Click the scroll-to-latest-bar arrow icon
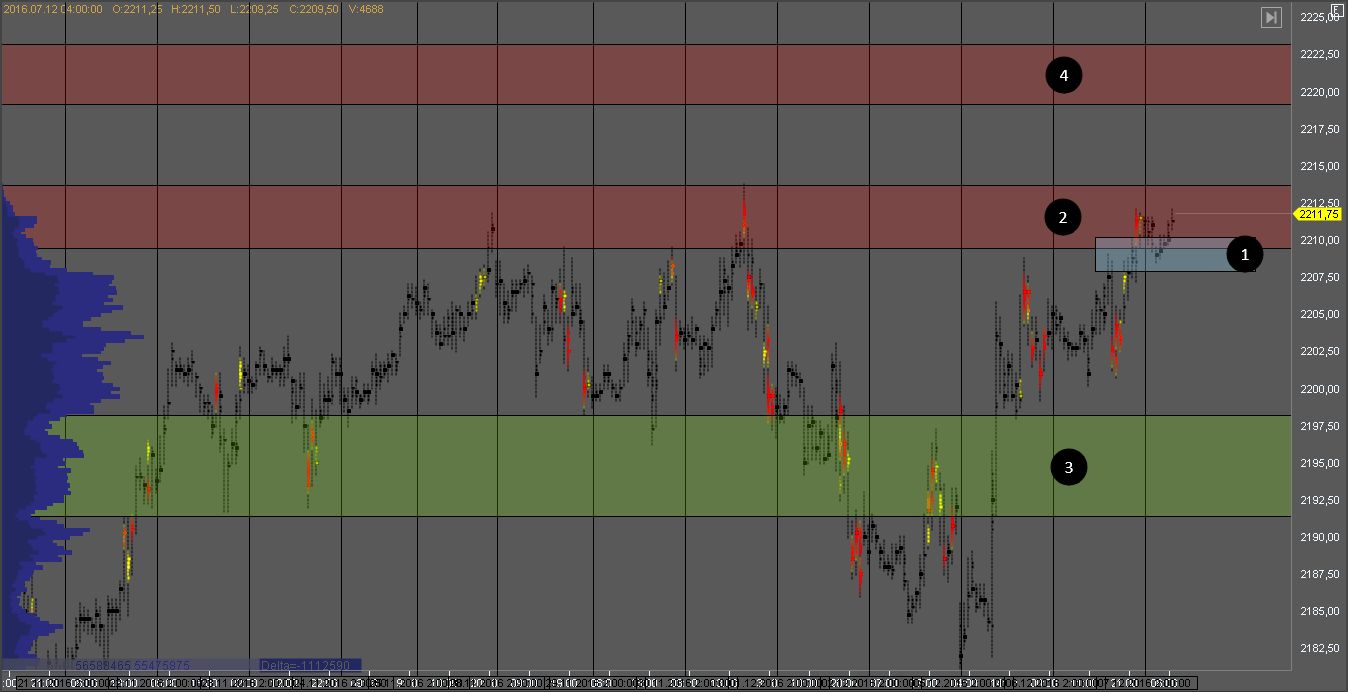 pyautogui.click(x=1271, y=17)
